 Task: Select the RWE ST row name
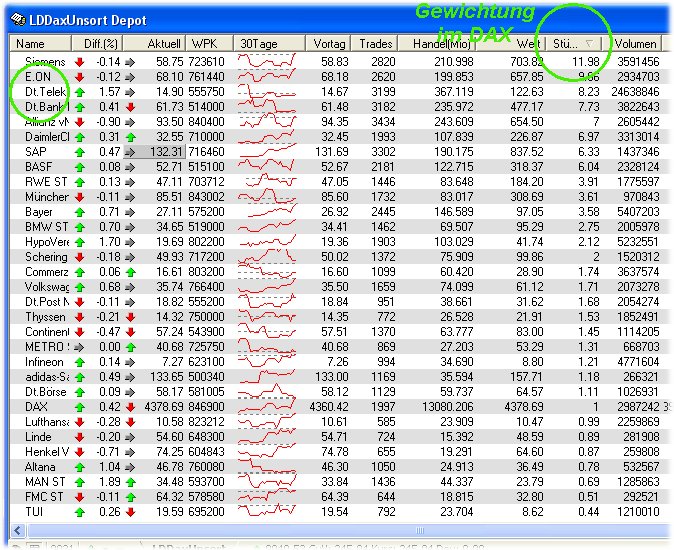pos(46,182)
